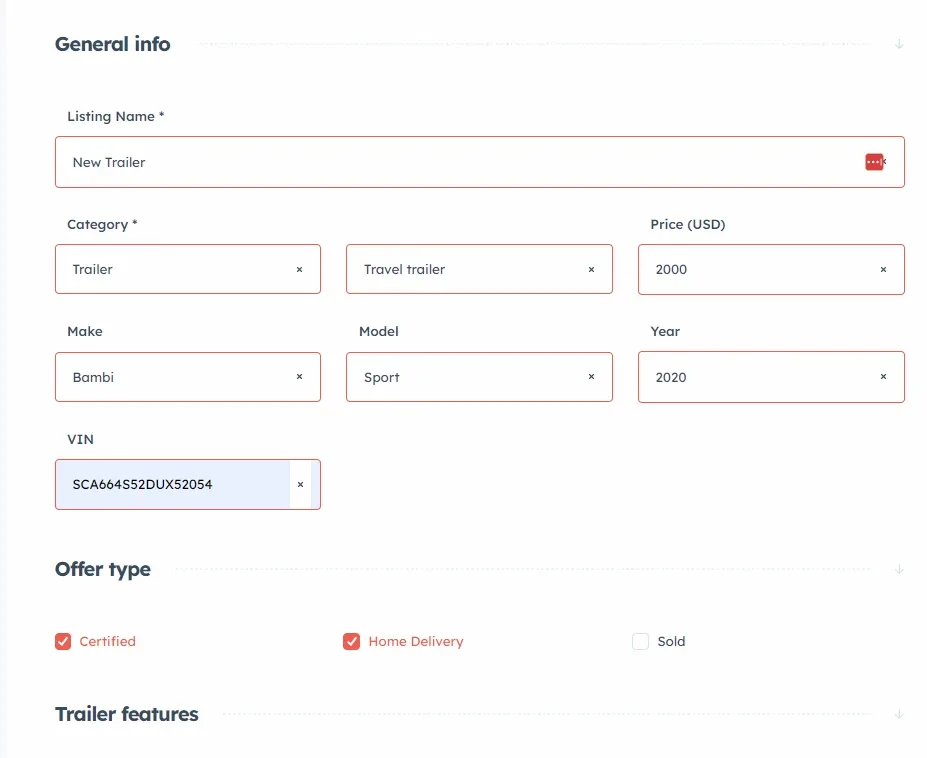Expand the Trailer features section arrow

click(899, 714)
